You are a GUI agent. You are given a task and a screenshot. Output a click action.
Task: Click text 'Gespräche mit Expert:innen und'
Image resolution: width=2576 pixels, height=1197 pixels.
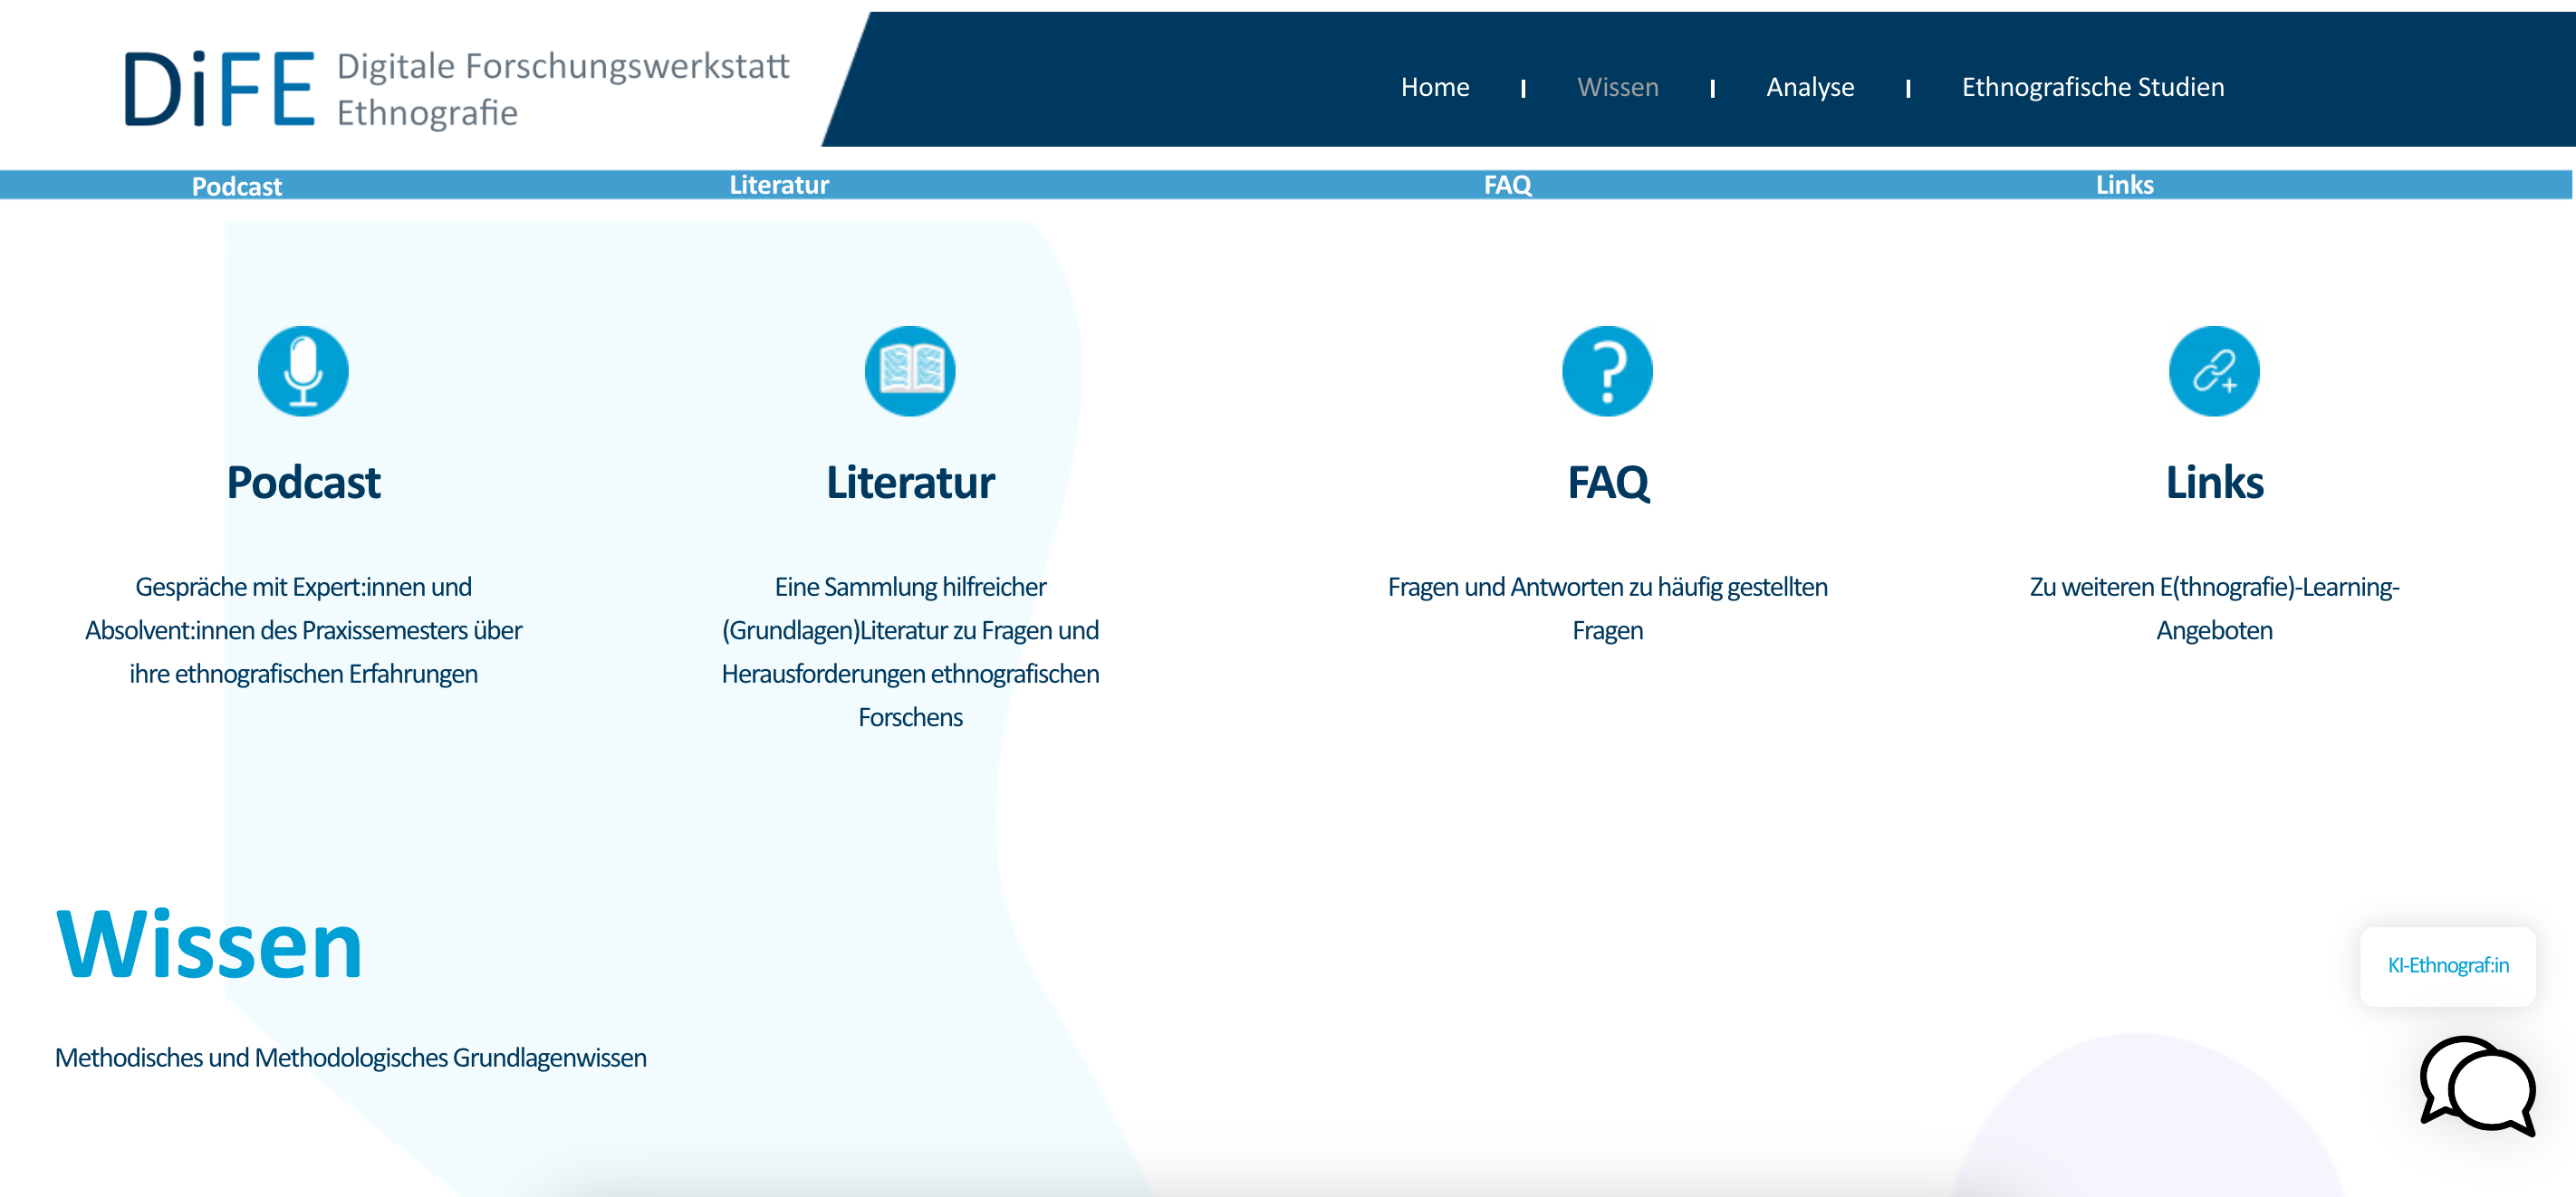click(303, 586)
